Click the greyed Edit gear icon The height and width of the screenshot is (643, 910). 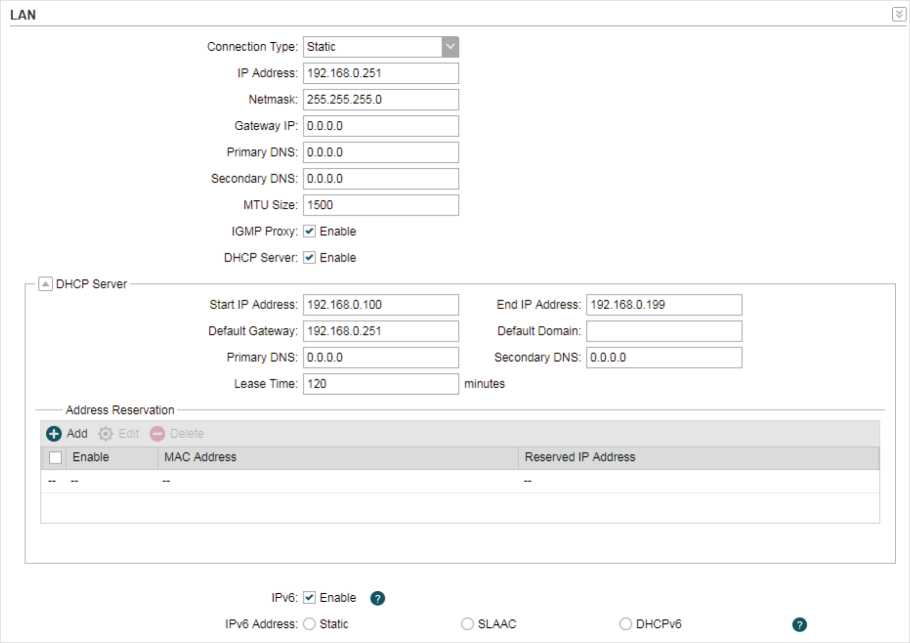106,434
